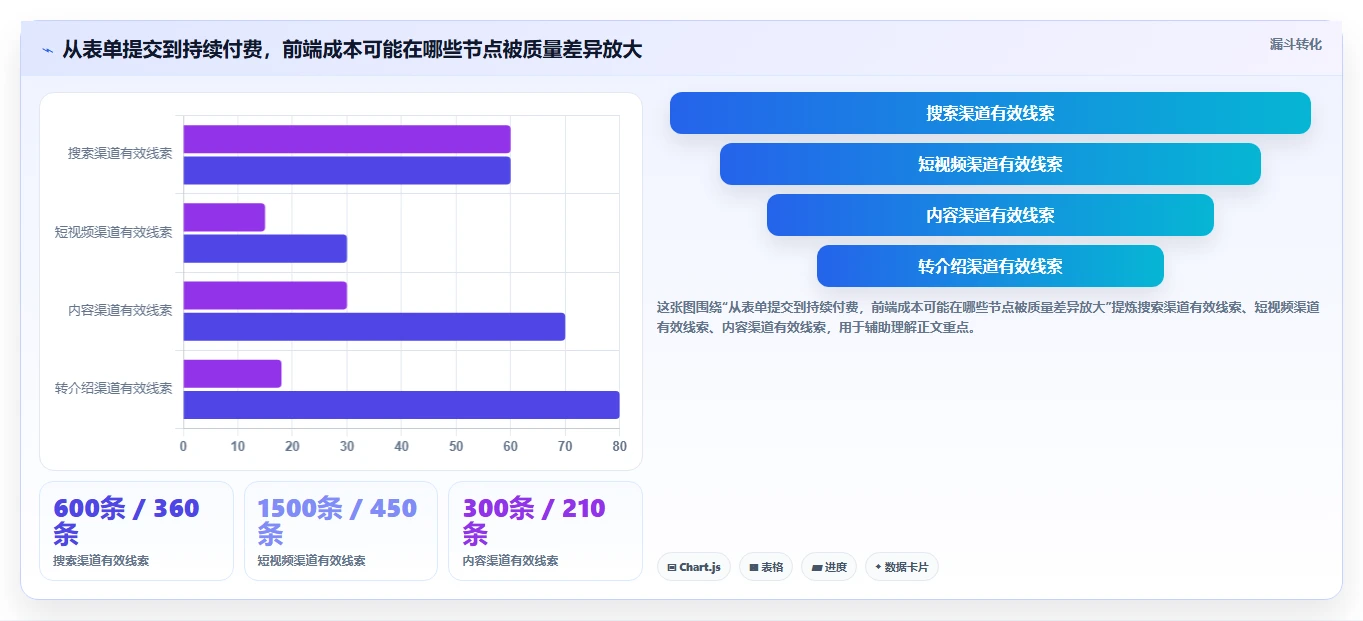Screen dimensions: 1363x621
Task: Click the 搜索渠道有效线索 funnel stage
Action: pyautogui.click(x=990, y=113)
